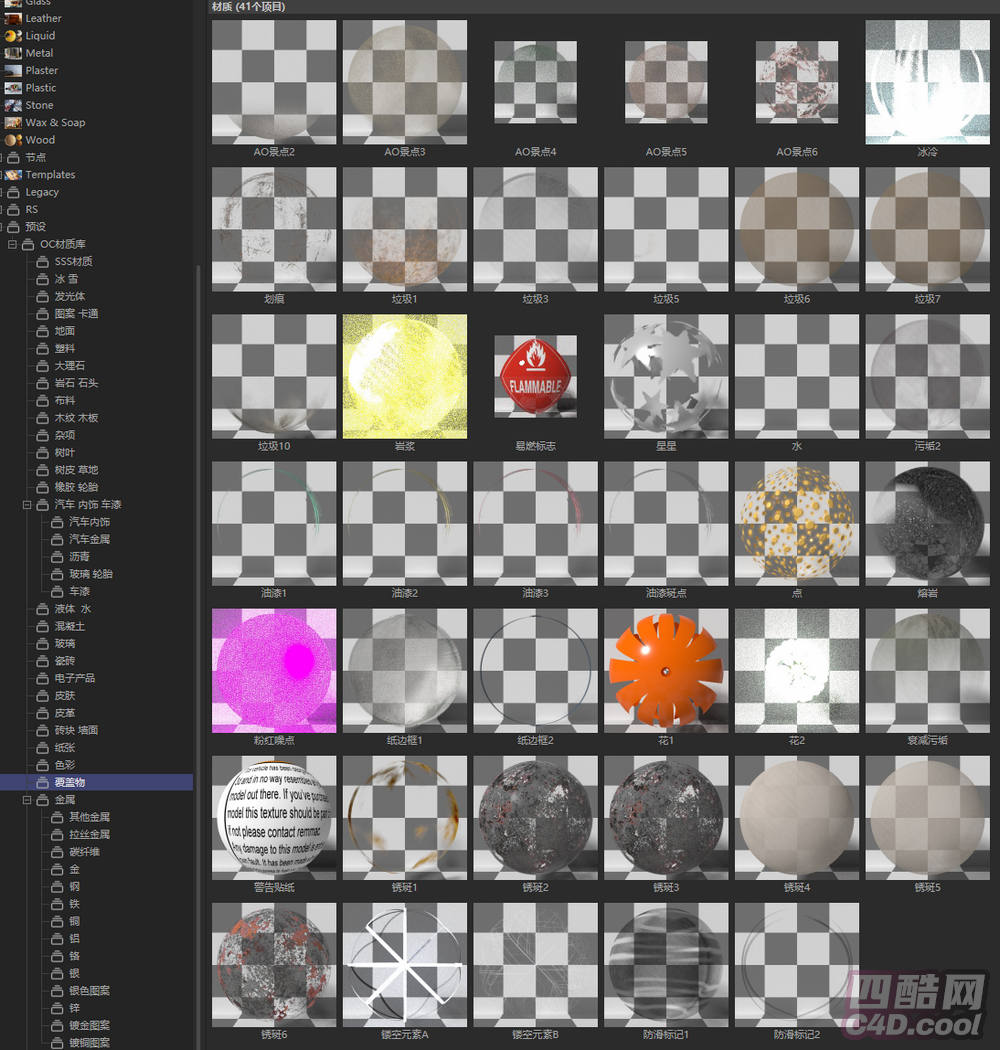
Task: Select the magenta 粉红噪点 material
Action: [x=274, y=670]
